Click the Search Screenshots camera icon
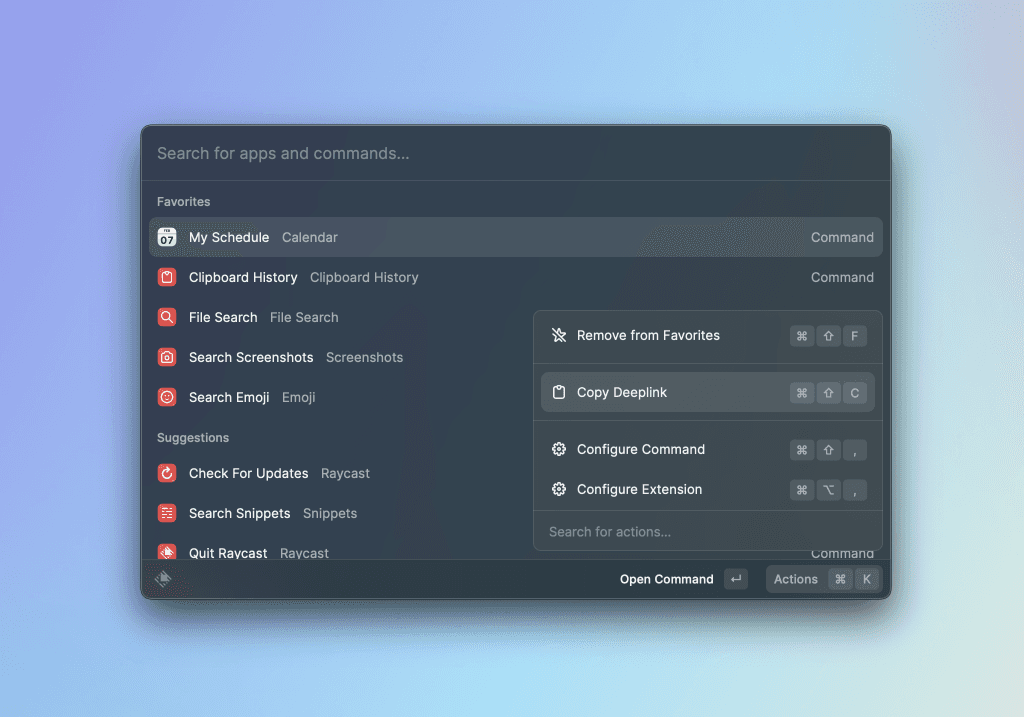Screen dimensions: 1024x717 [167, 357]
